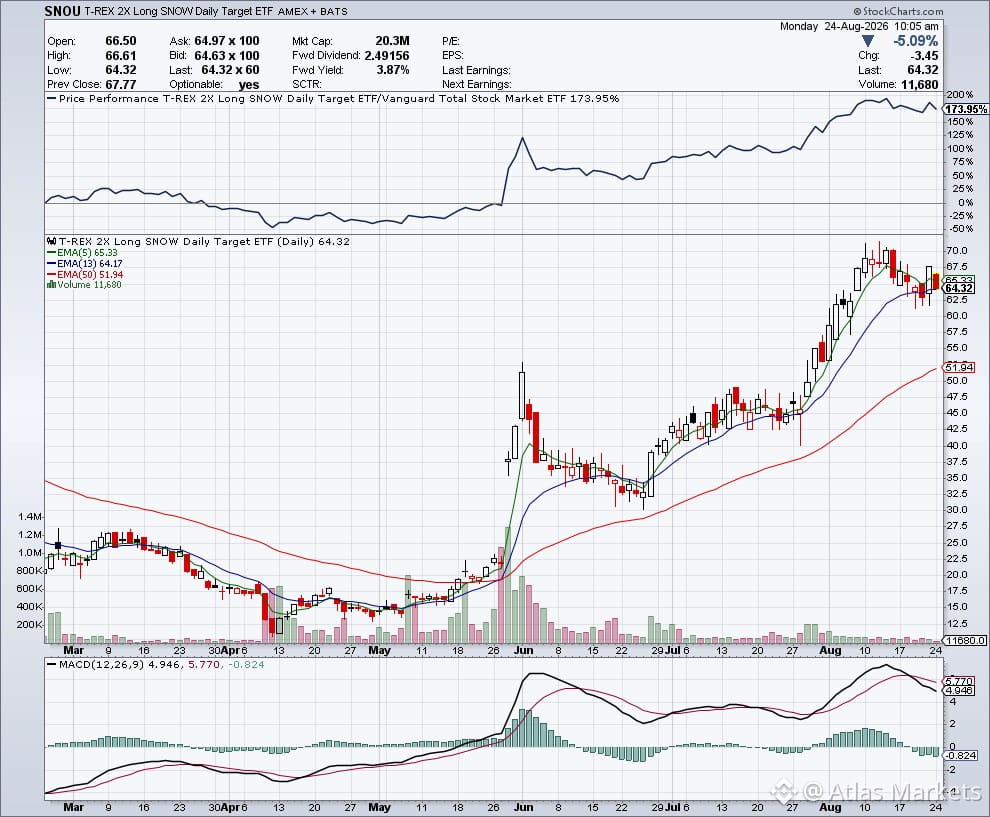Click the T-REX 2X Long SNOW ETF title

(x=179, y=11)
